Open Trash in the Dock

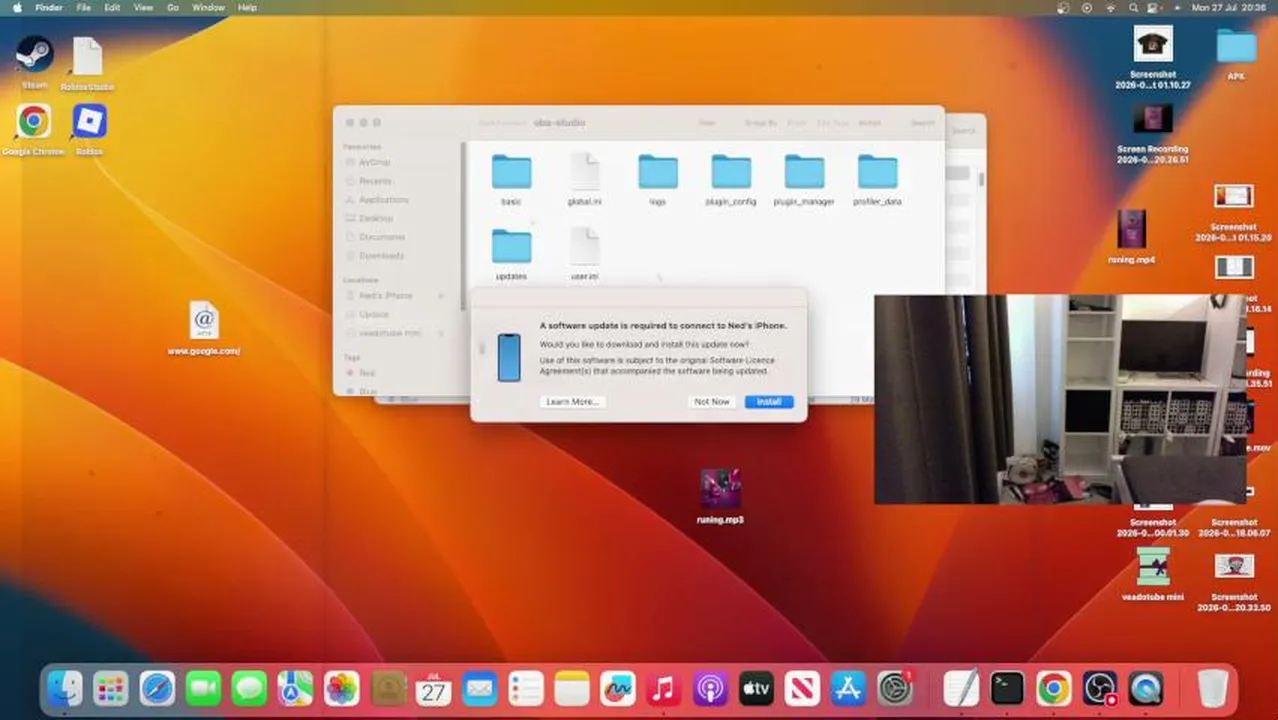pos(1212,688)
